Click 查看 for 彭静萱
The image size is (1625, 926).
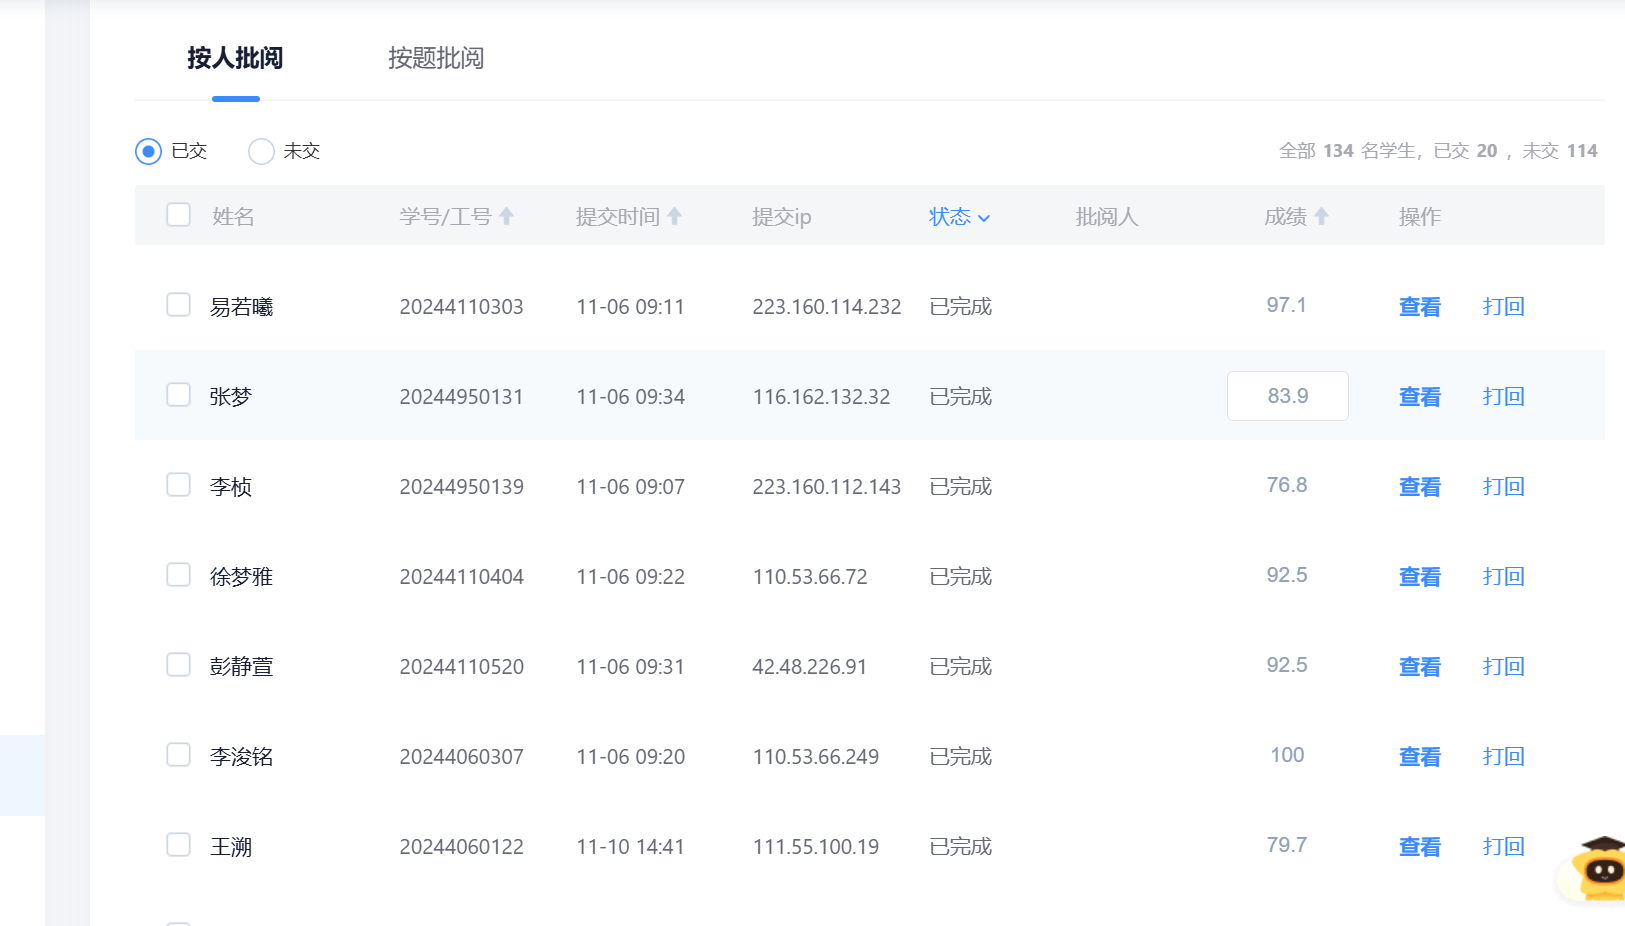pyautogui.click(x=1419, y=667)
